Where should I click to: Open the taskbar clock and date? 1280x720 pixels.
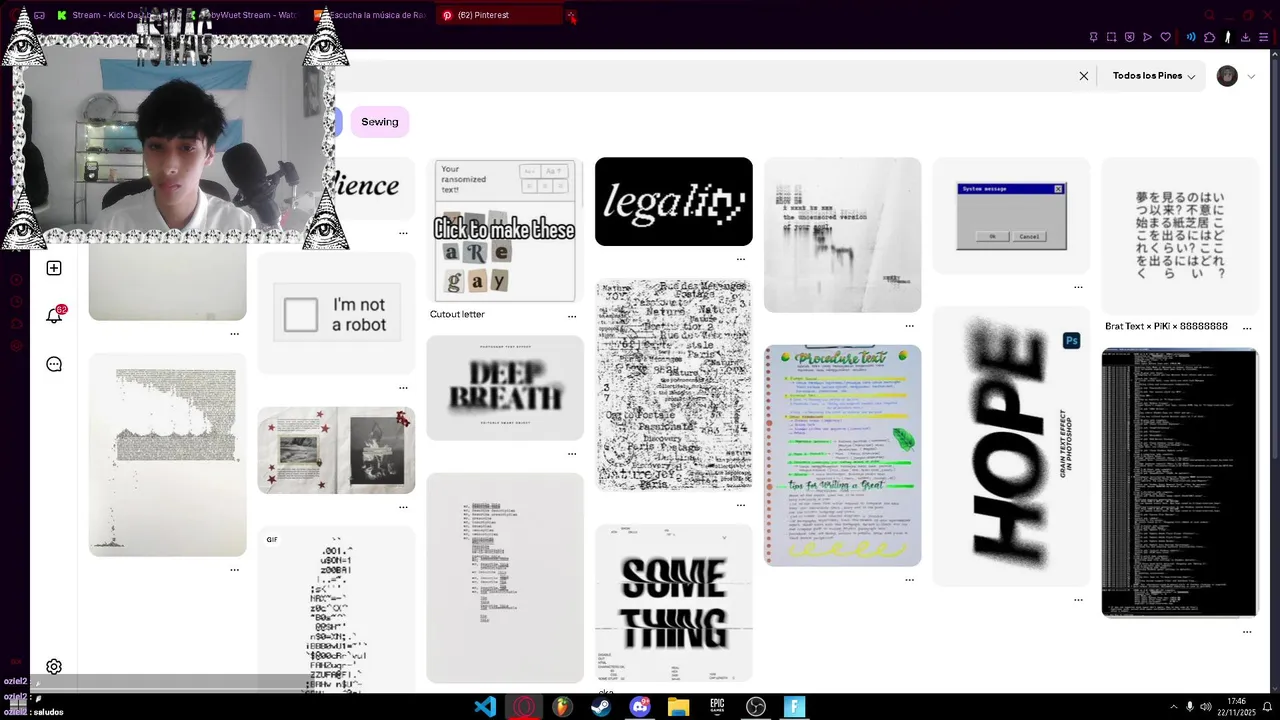coord(1236,707)
